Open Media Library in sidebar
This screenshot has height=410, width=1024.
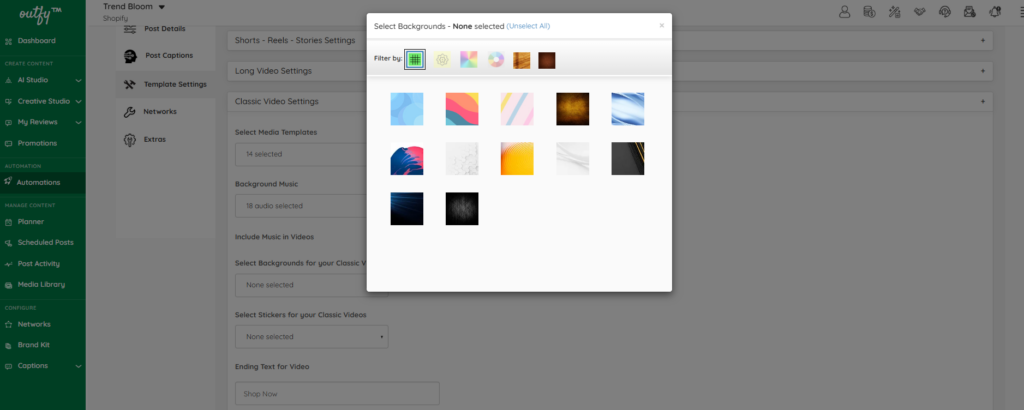pyautogui.click(x=42, y=285)
